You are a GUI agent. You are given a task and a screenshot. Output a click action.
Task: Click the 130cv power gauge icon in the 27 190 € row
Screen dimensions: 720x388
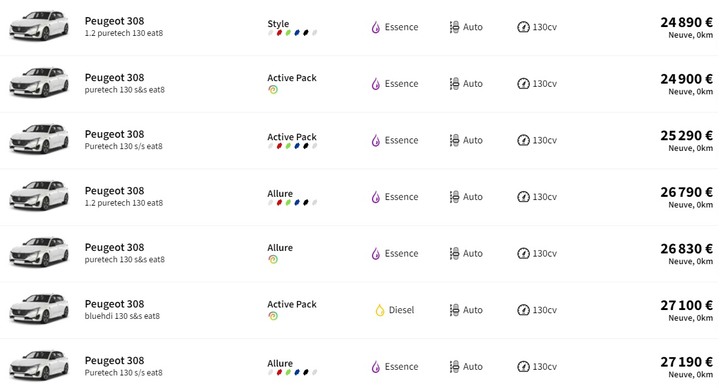pos(523,366)
